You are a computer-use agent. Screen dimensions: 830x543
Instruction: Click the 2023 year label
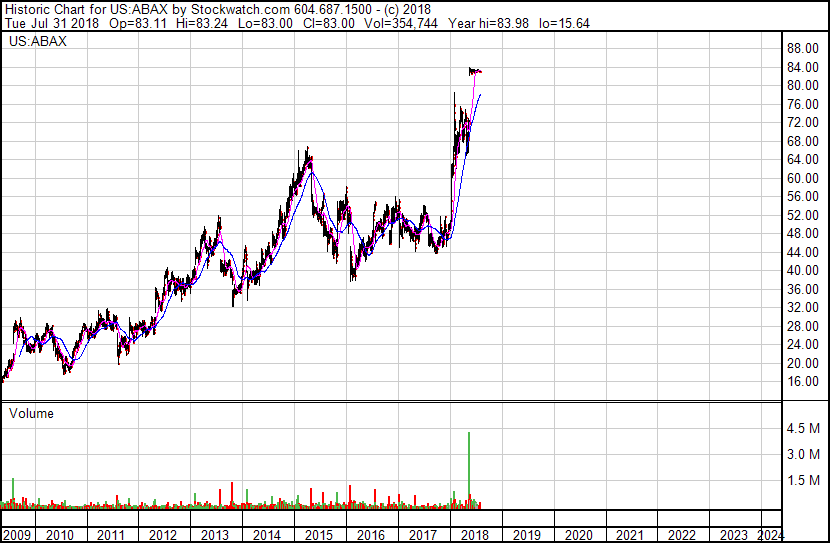pos(734,535)
